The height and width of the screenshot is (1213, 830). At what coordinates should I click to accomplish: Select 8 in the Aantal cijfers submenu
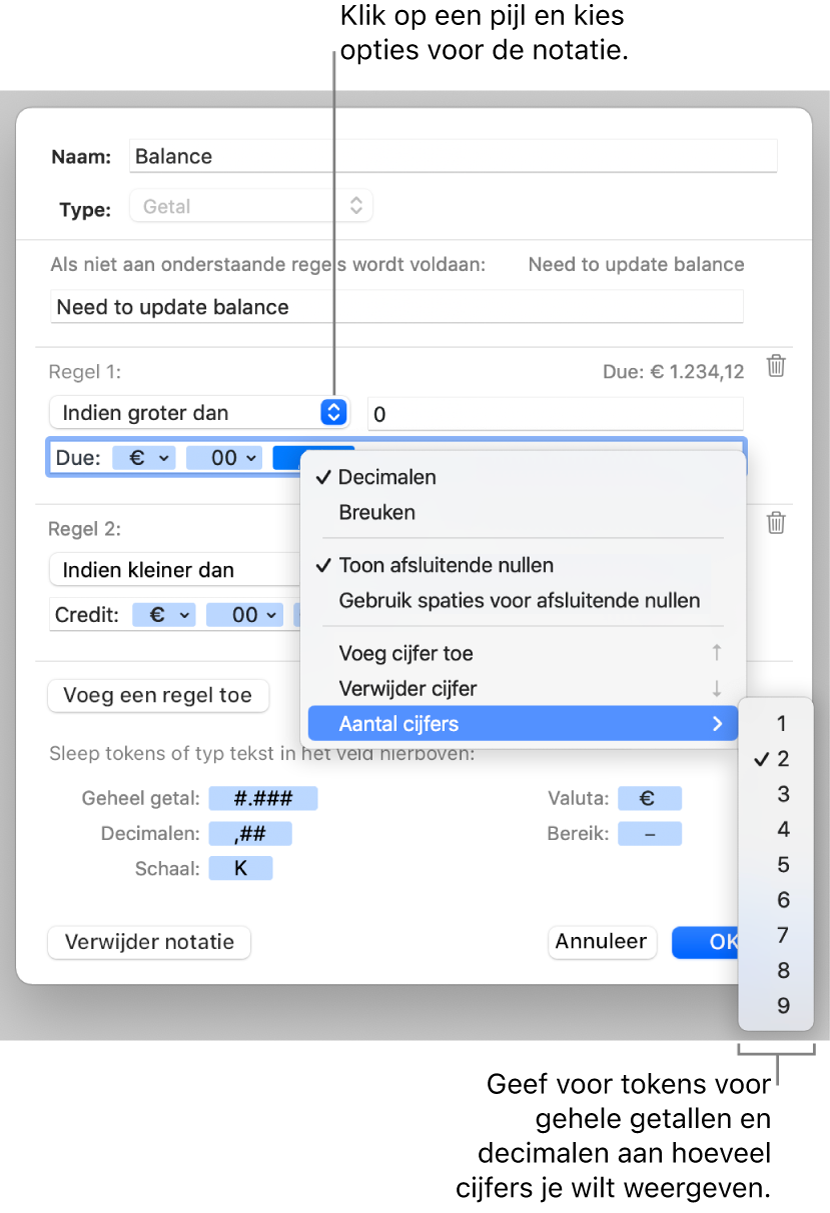[776, 970]
